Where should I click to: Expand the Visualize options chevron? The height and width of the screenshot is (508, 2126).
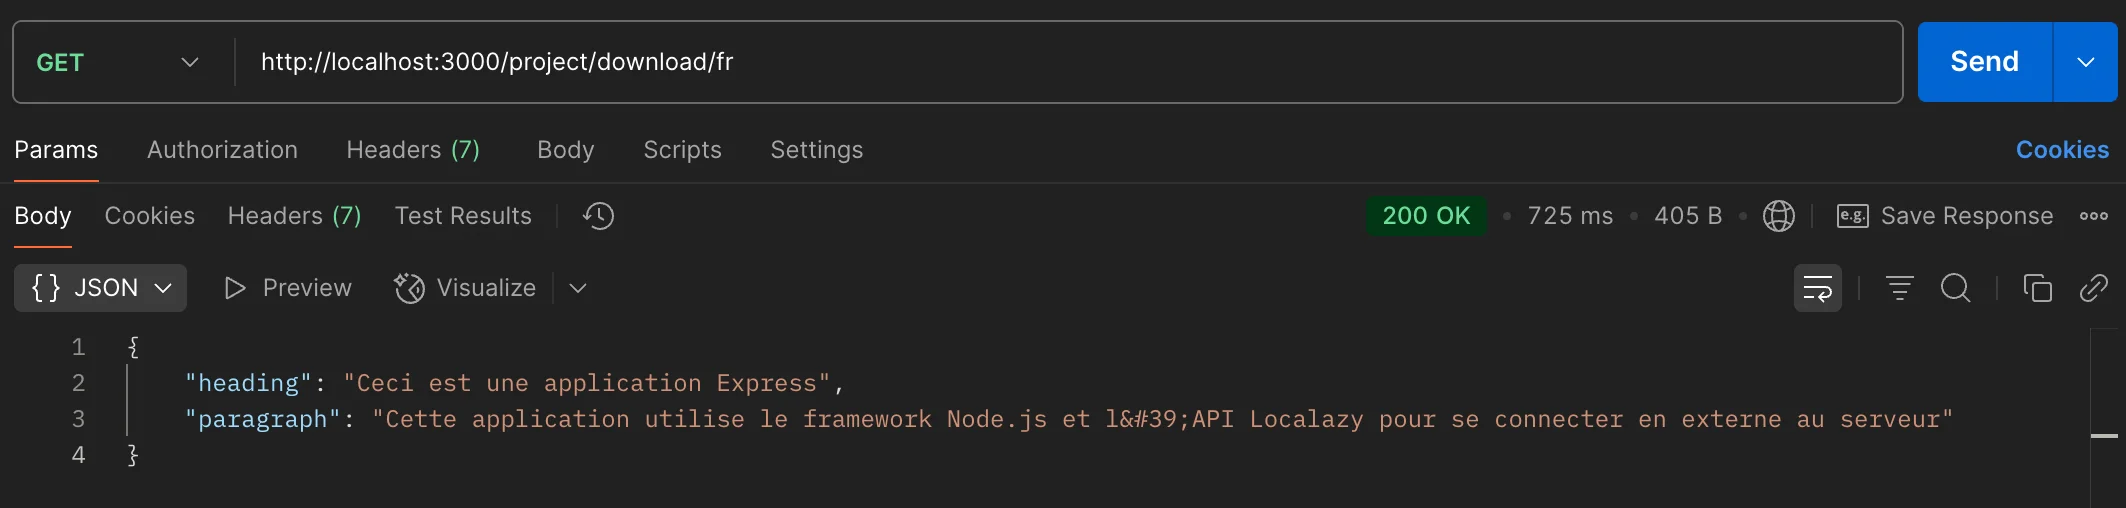click(x=578, y=288)
